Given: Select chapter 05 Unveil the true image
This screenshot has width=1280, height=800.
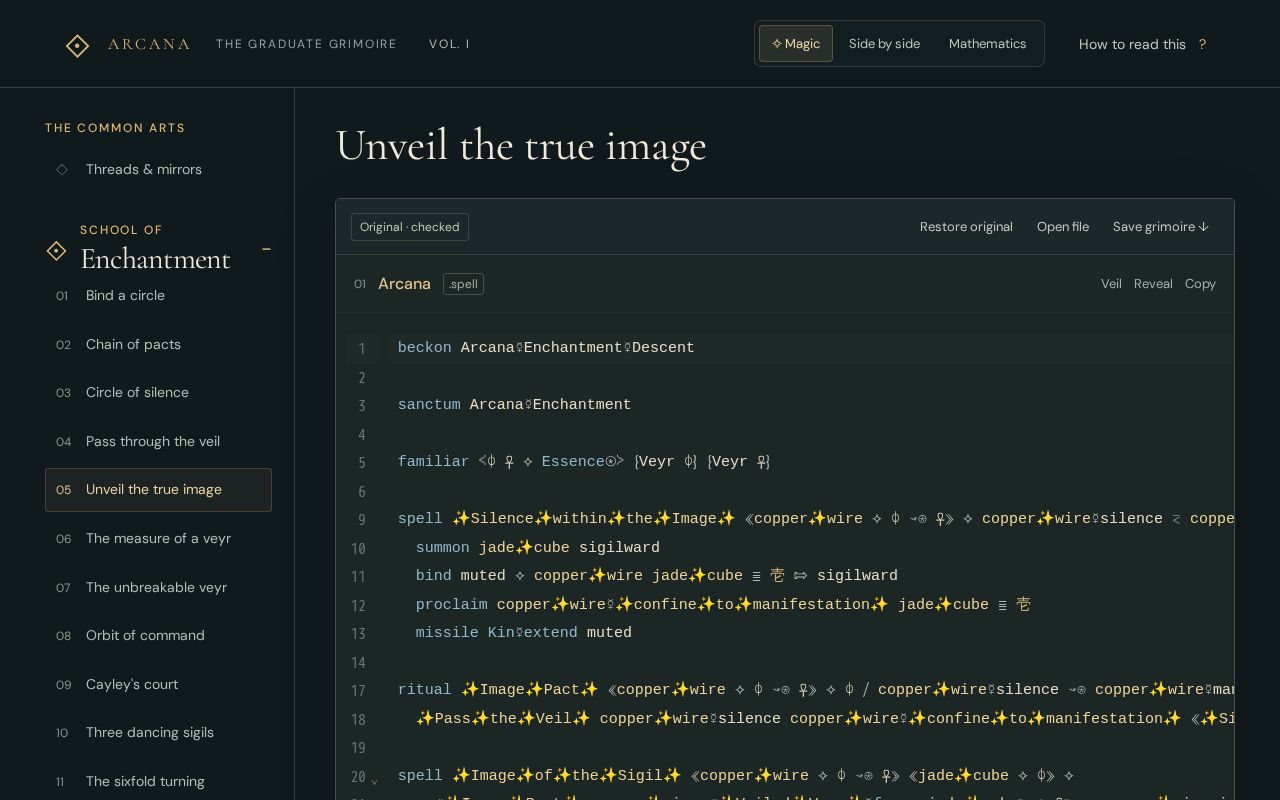Looking at the screenshot, I should pyautogui.click(x=158, y=490).
